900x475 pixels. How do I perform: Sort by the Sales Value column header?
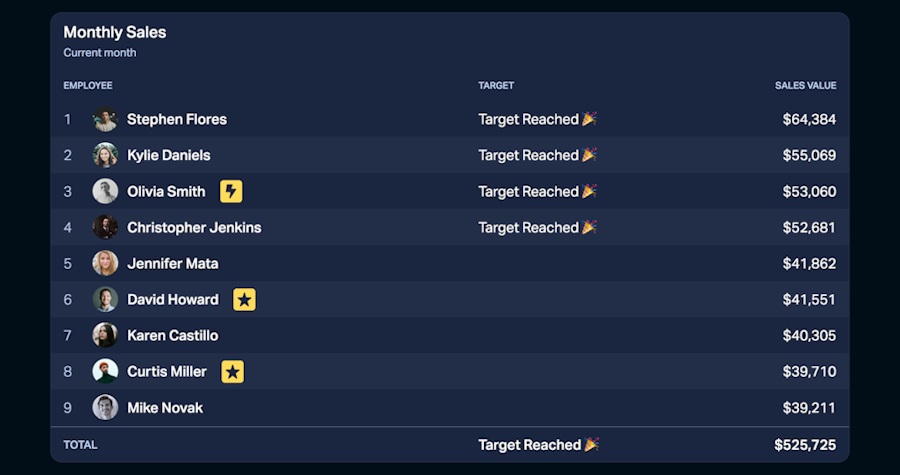(x=805, y=86)
